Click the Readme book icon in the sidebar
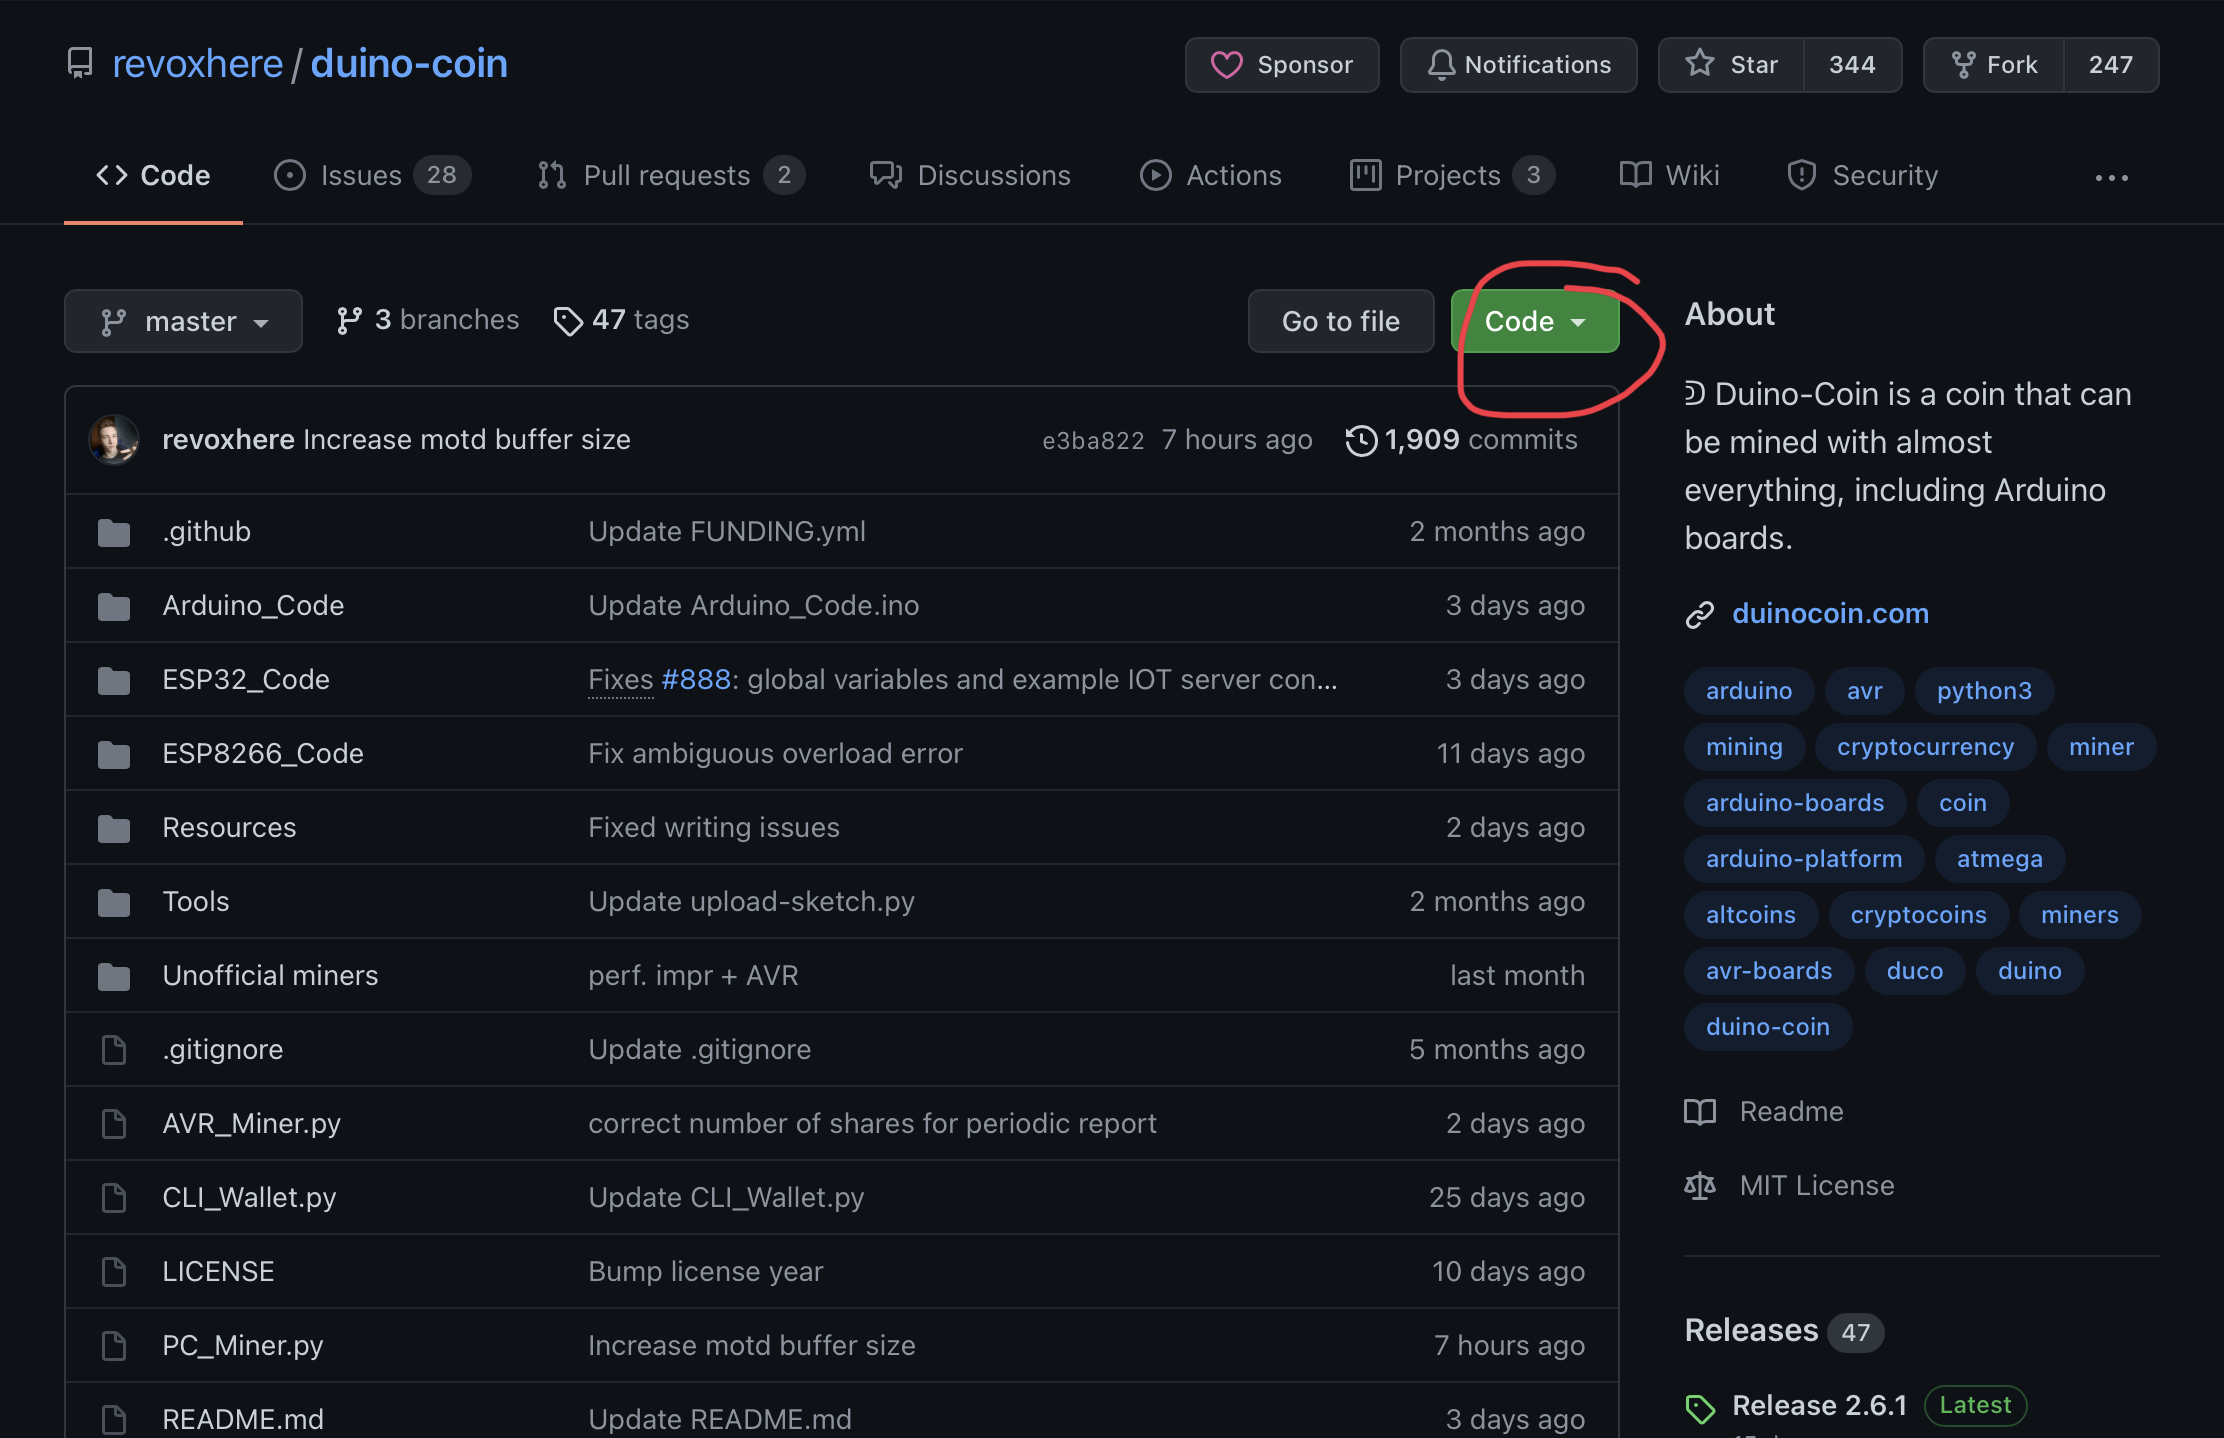 [1700, 1112]
